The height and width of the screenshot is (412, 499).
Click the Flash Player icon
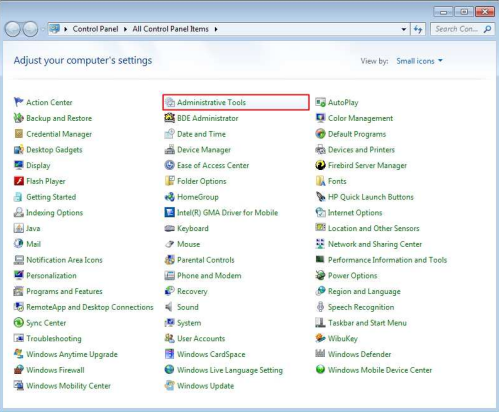[x=19, y=181]
